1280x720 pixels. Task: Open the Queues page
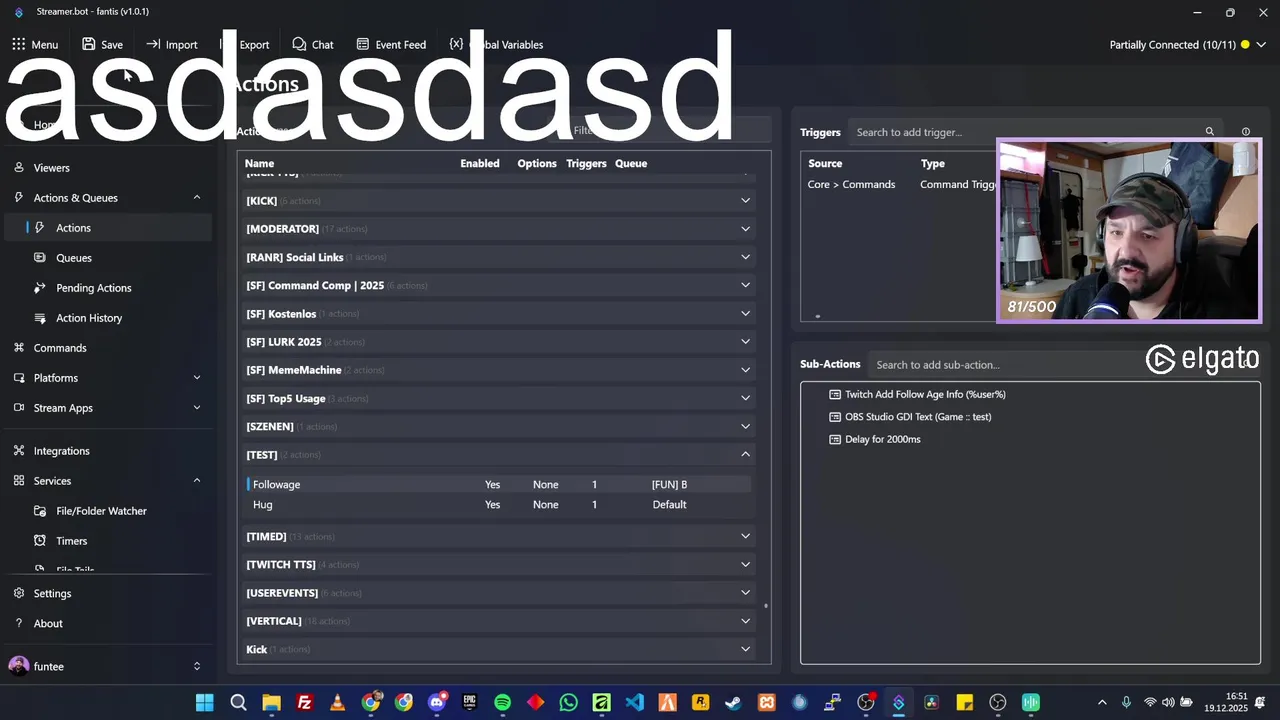tap(74, 258)
